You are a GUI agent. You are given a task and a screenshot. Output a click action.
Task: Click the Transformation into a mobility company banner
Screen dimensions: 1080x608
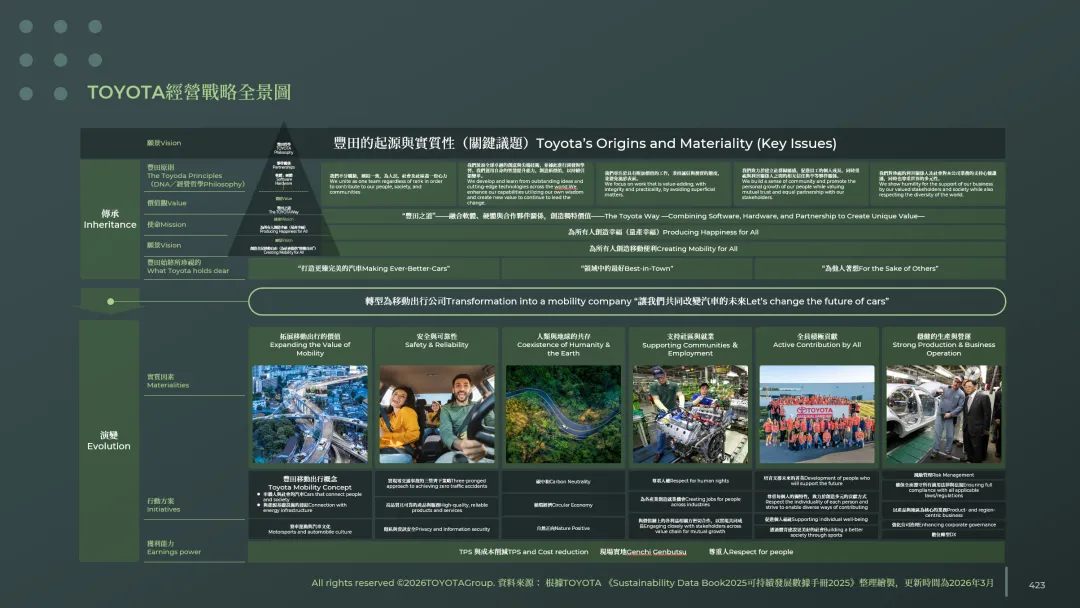click(627, 302)
